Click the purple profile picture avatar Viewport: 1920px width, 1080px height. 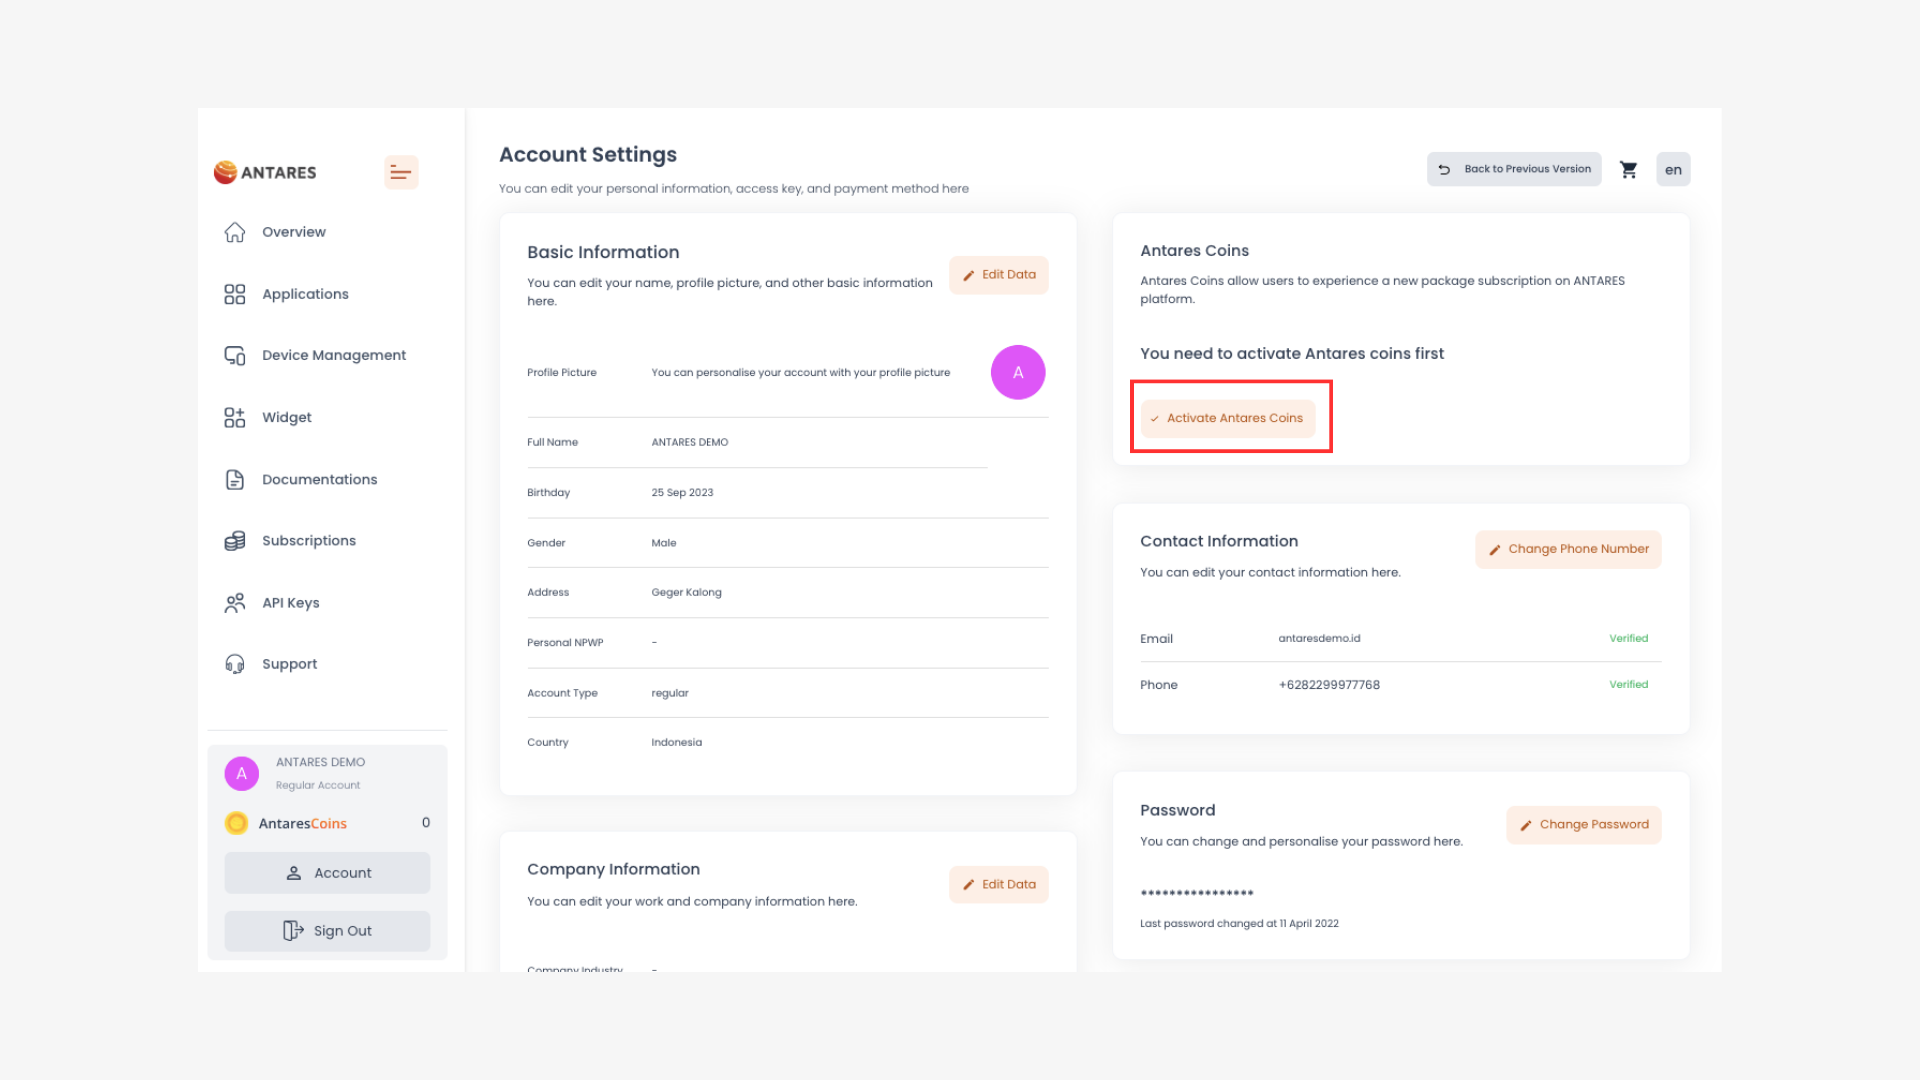click(1018, 372)
